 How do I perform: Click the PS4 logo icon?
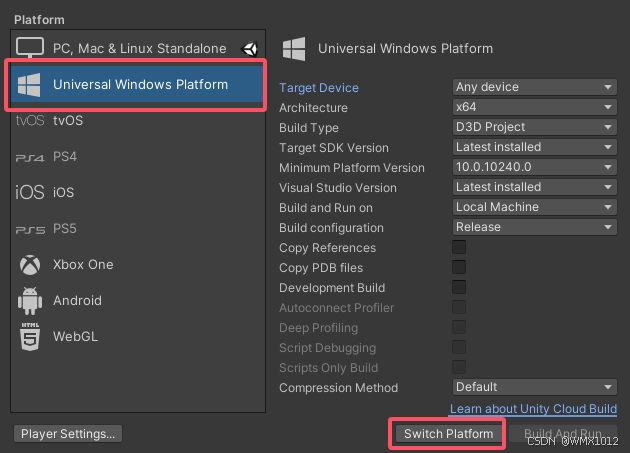(x=30, y=158)
